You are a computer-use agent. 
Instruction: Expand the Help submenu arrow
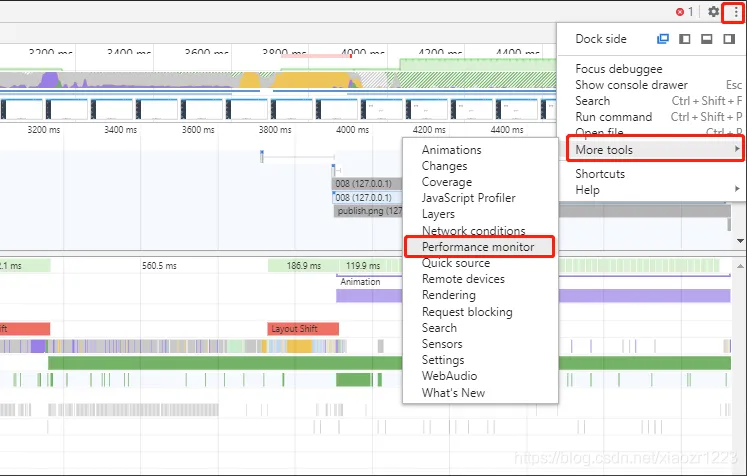click(737, 189)
